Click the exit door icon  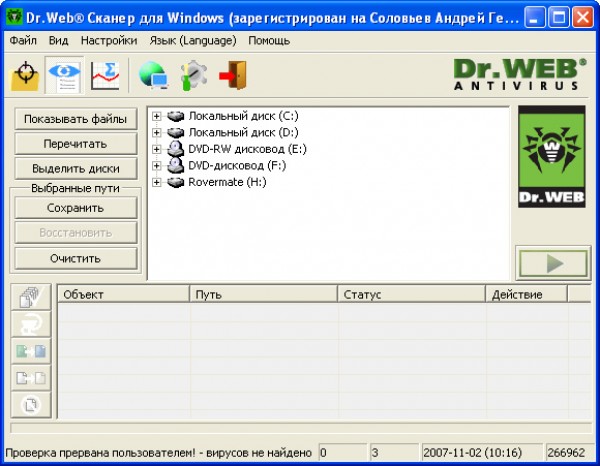[233, 75]
